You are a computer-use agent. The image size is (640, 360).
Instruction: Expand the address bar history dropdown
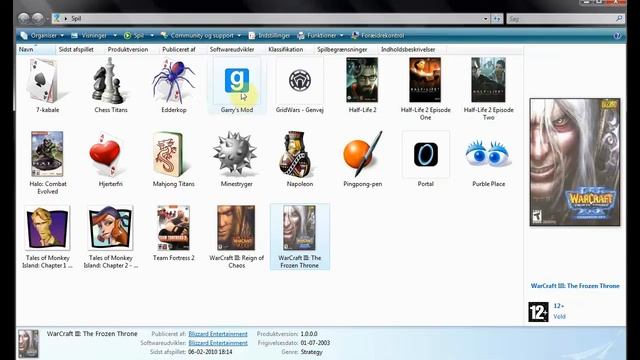coord(485,18)
